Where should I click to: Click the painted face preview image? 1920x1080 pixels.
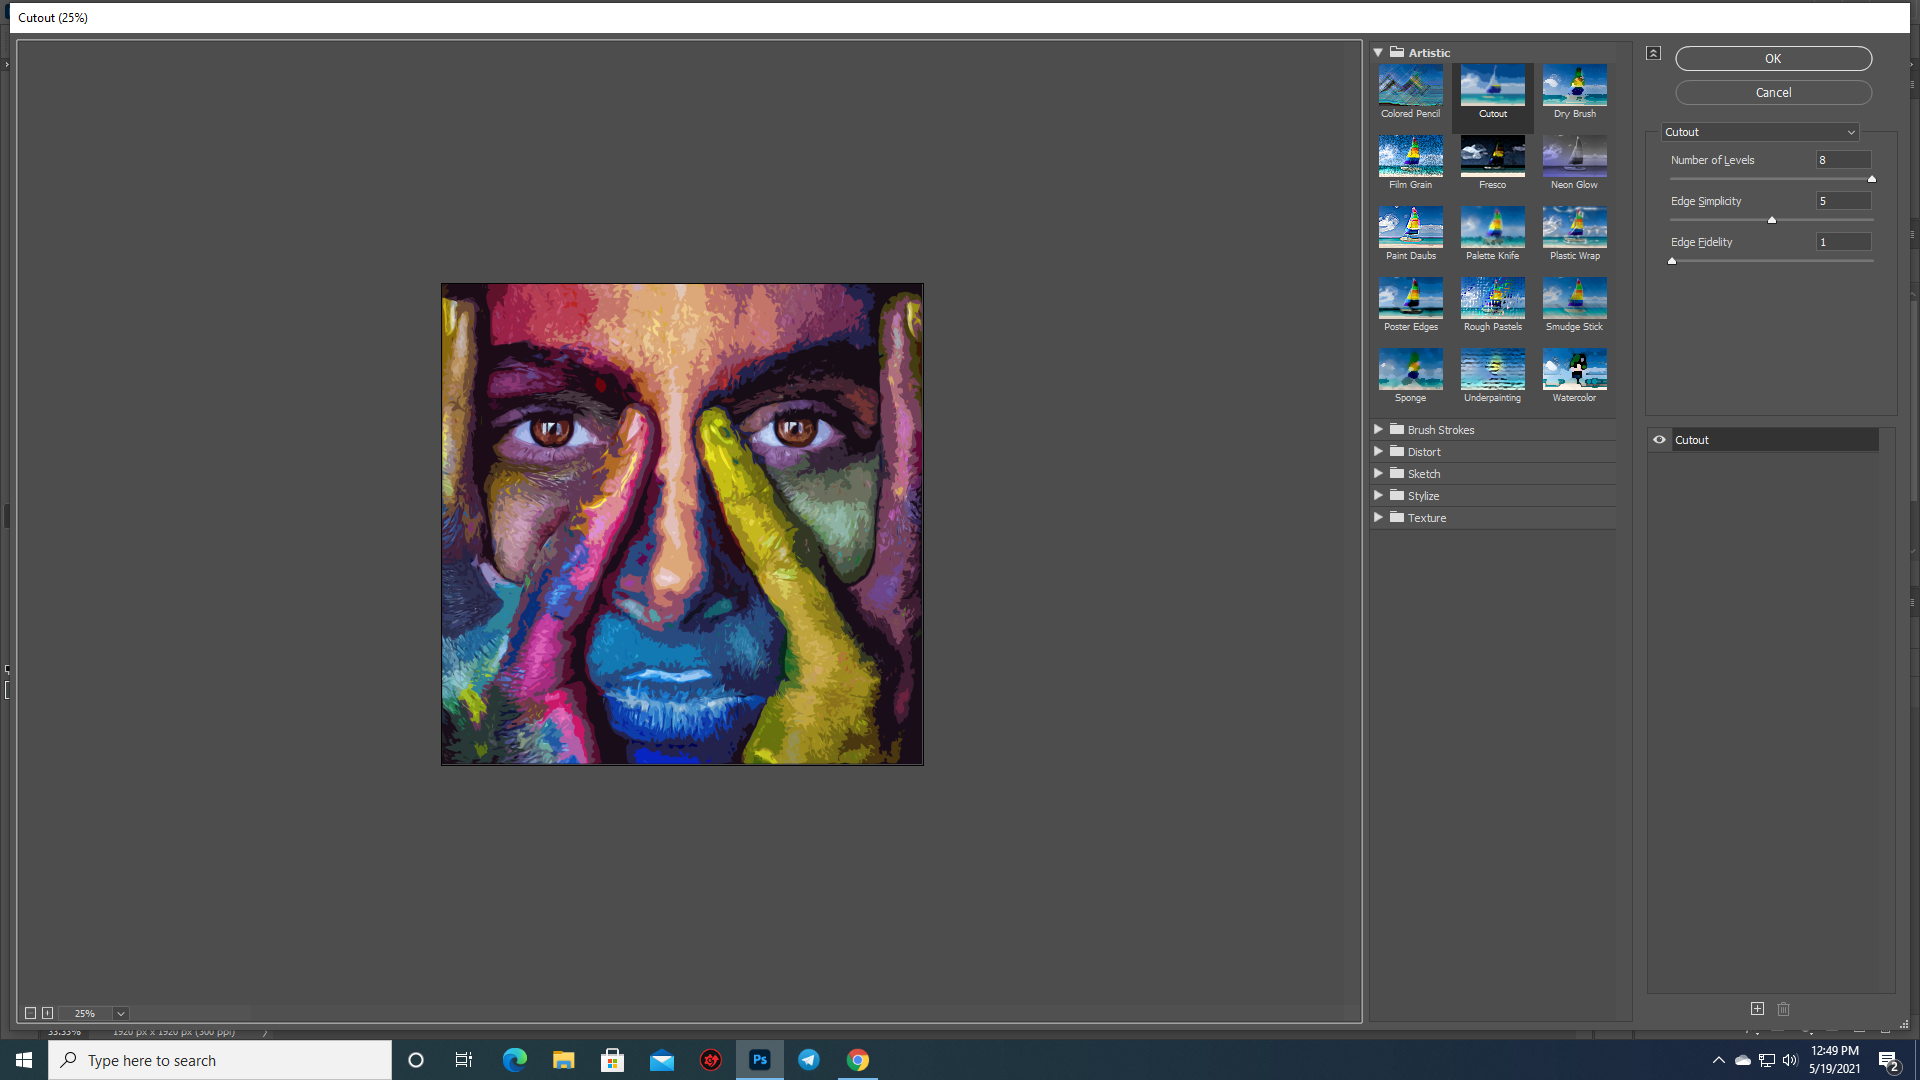pyautogui.click(x=682, y=524)
